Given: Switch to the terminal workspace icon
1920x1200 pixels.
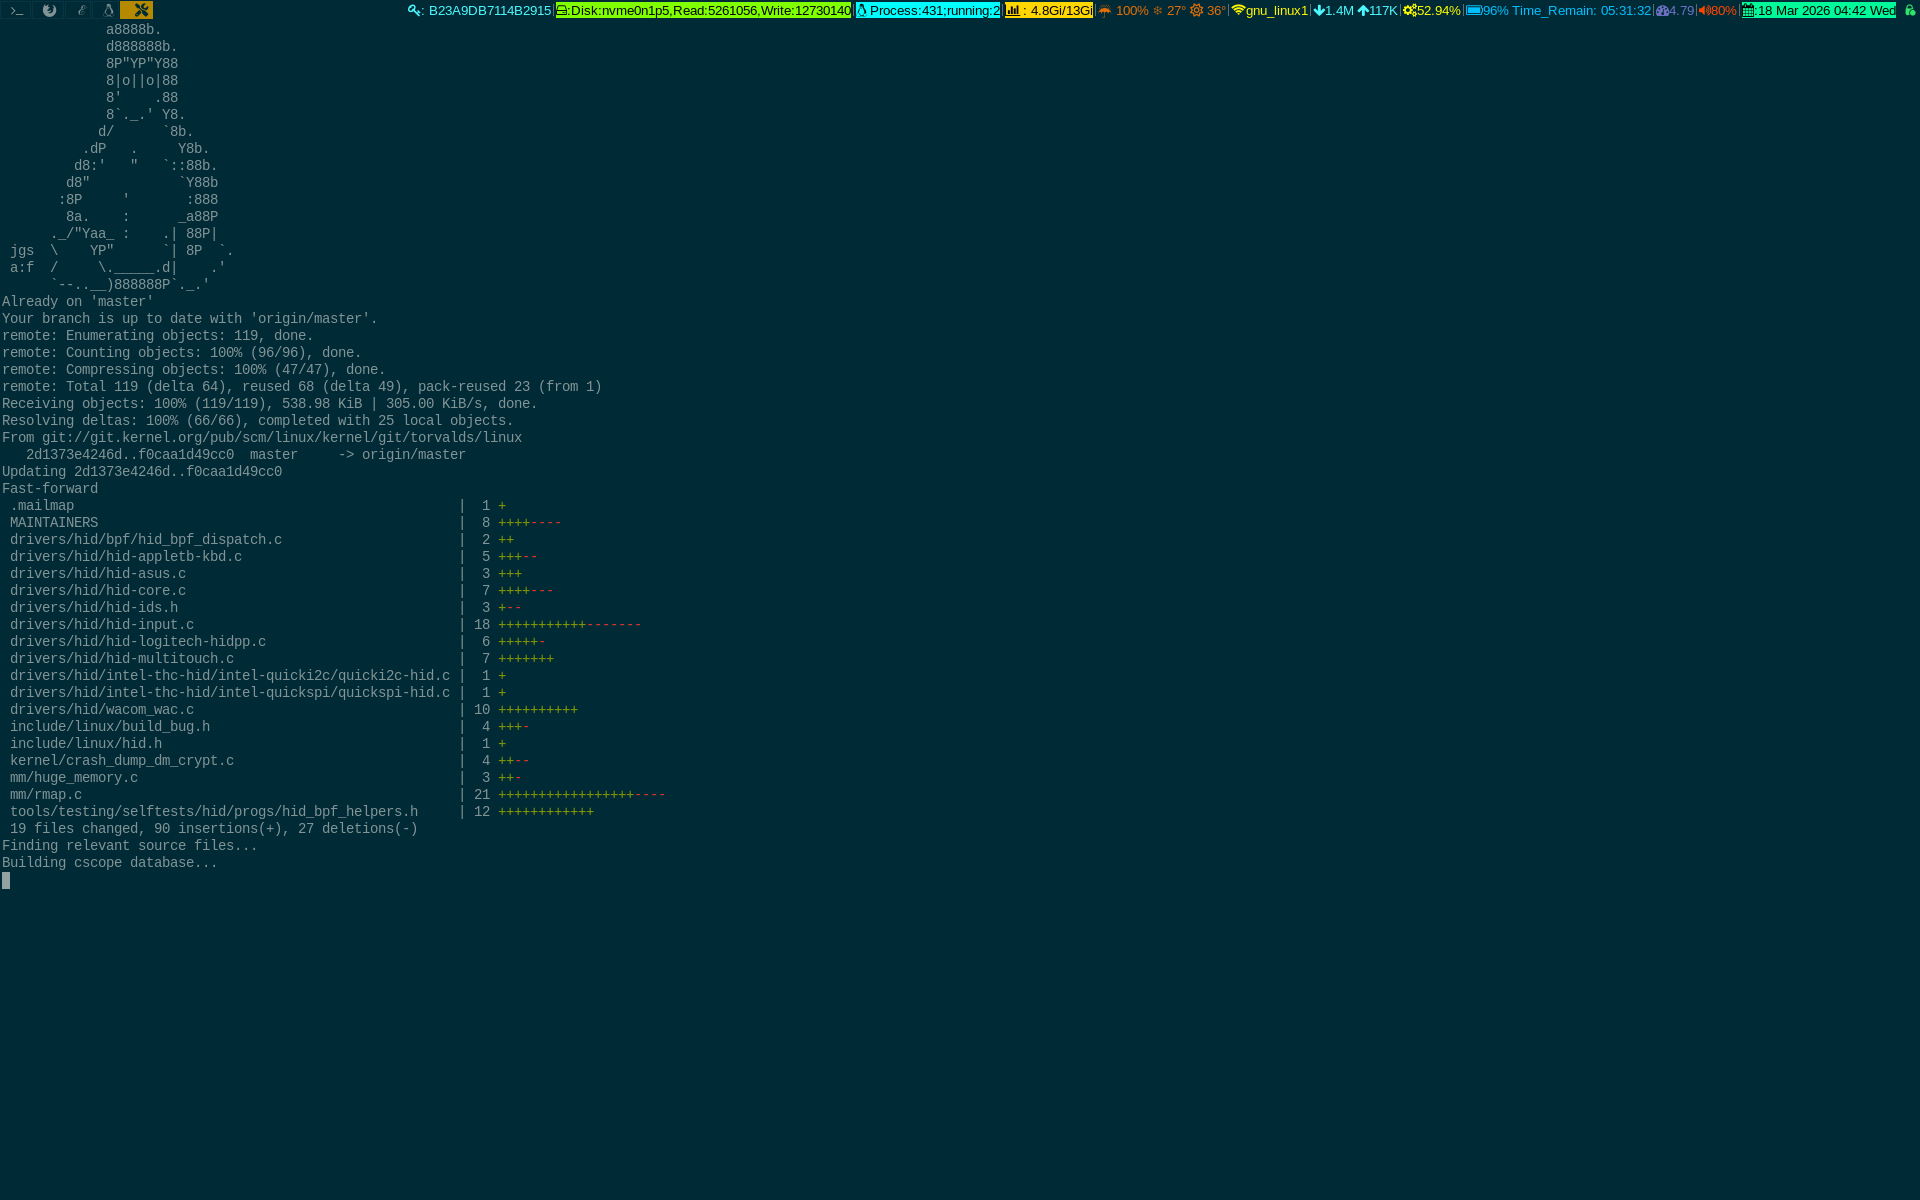Looking at the screenshot, I should [16, 10].
